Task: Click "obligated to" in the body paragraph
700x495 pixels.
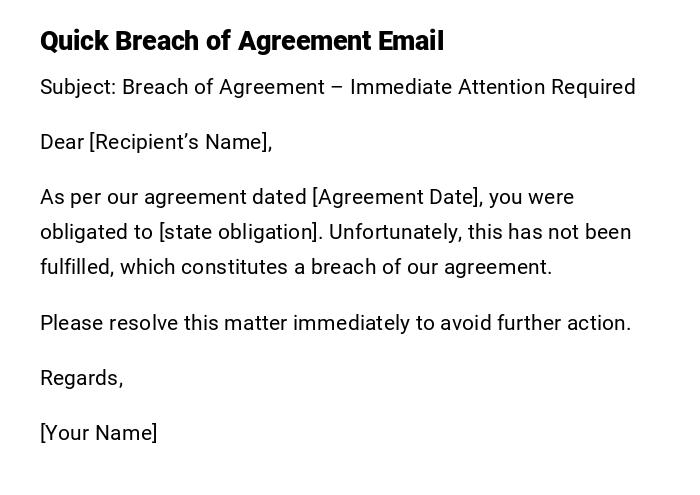Action: pyautogui.click(x=96, y=232)
